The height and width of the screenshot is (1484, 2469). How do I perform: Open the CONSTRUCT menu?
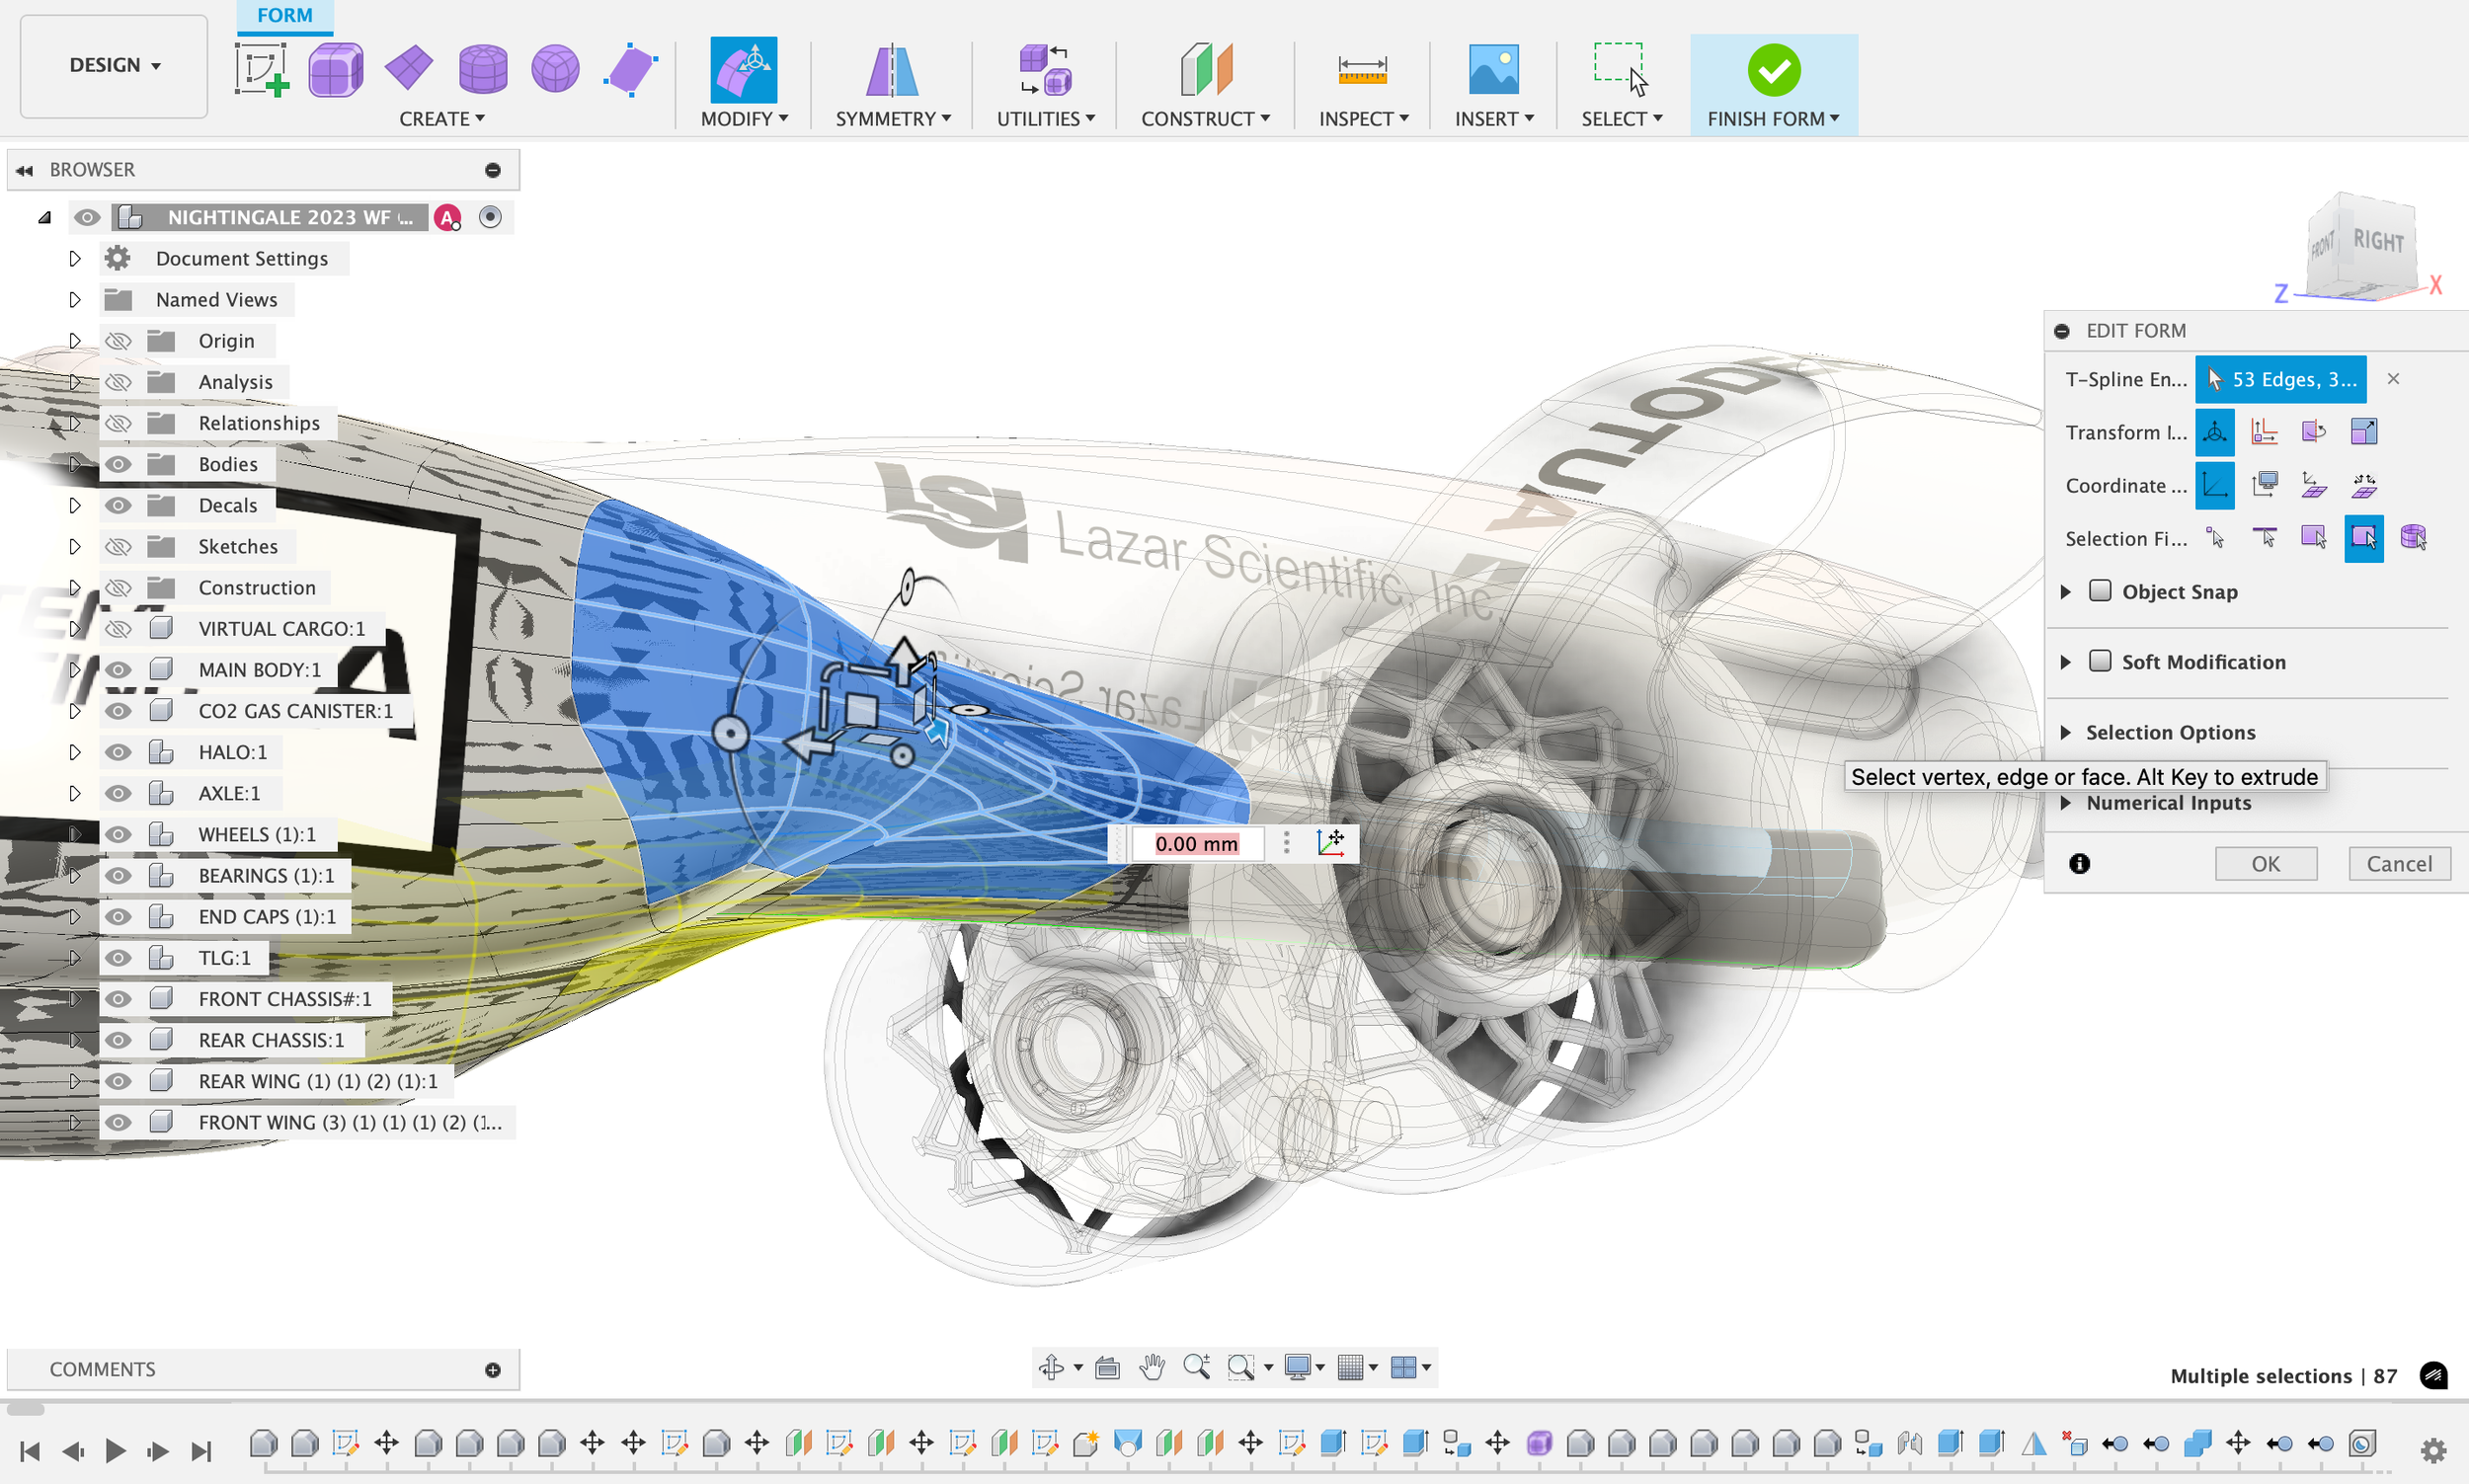[1205, 119]
